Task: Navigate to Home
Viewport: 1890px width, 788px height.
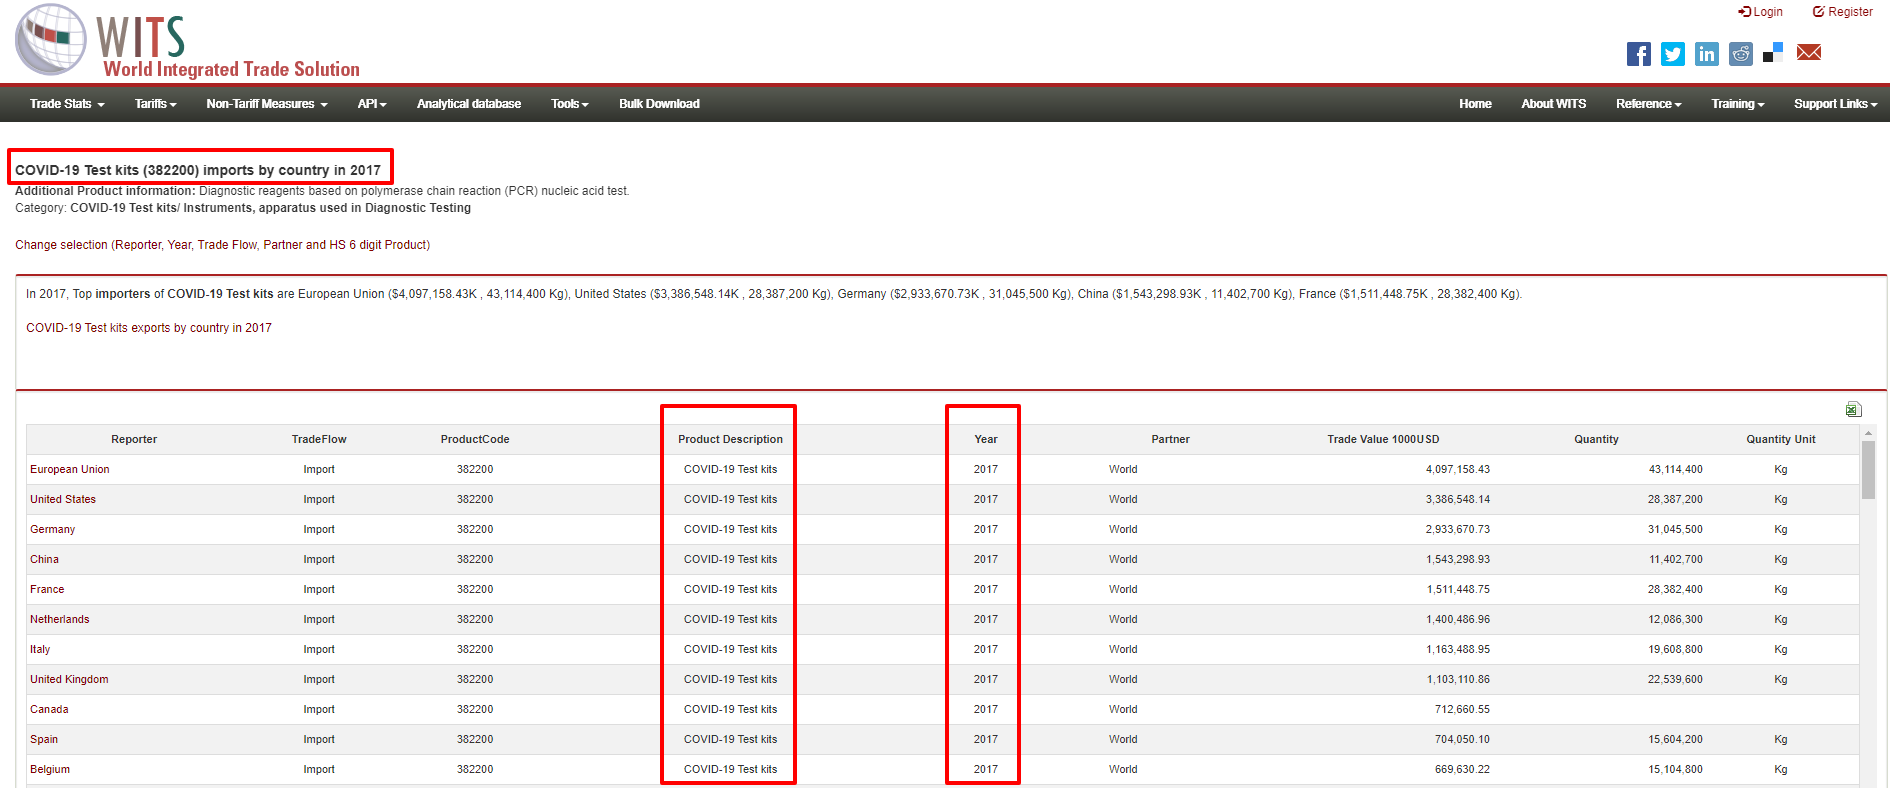Action: coord(1475,104)
